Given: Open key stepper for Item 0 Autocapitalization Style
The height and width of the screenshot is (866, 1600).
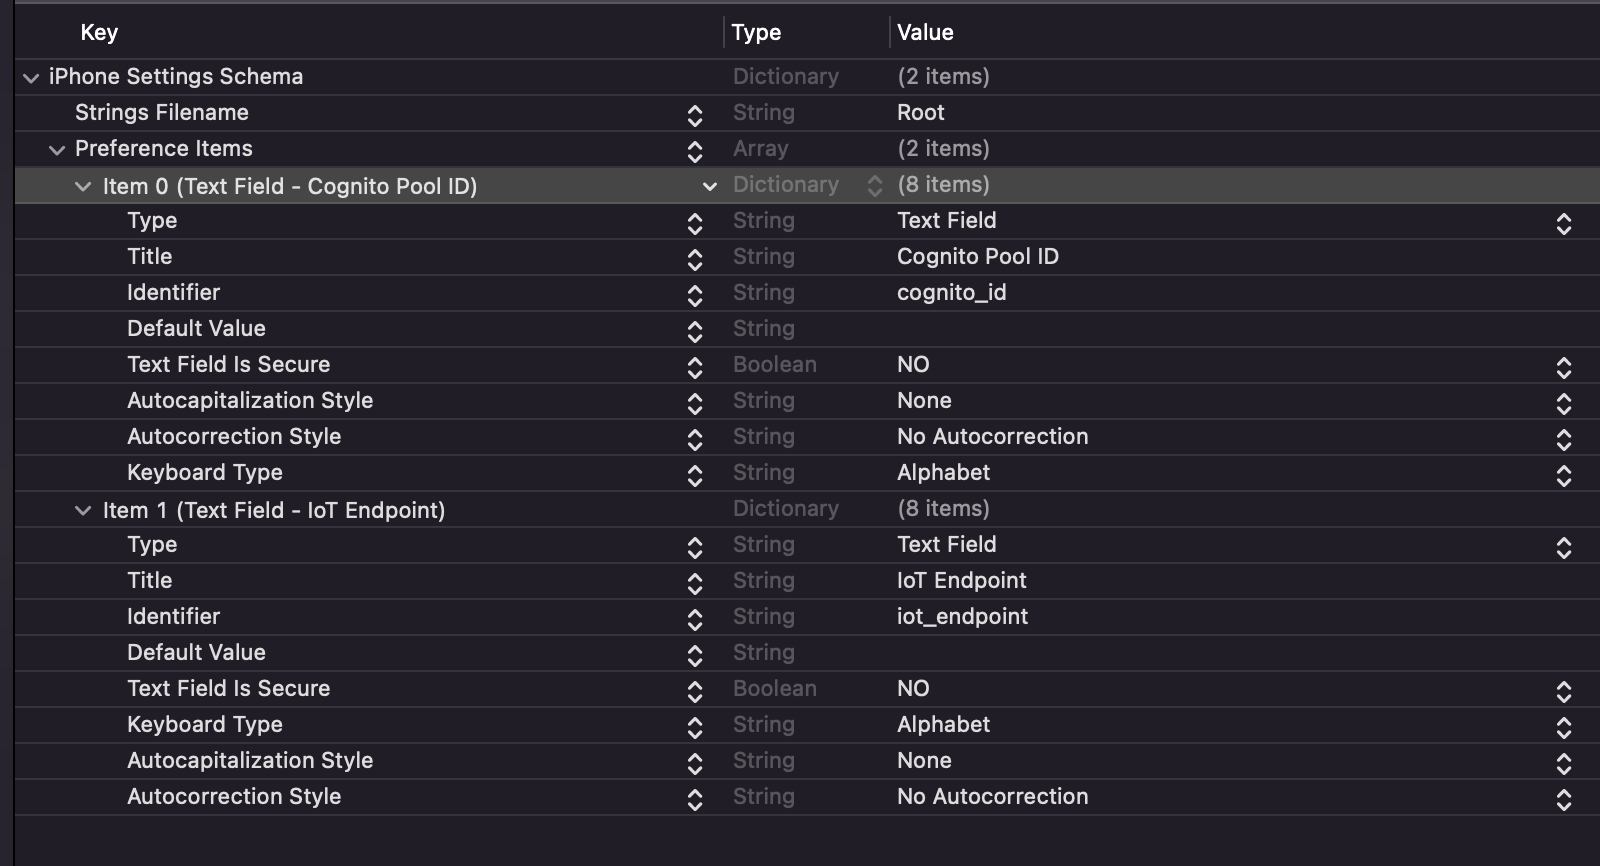Looking at the screenshot, I should (x=695, y=403).
